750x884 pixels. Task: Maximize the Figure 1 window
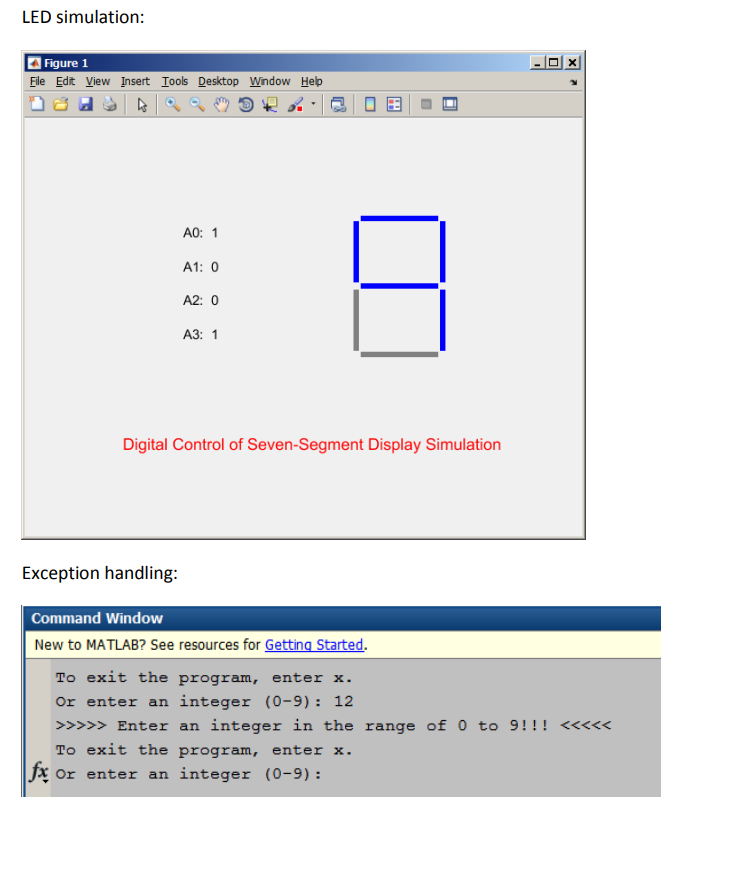click(x=554, y=63)
